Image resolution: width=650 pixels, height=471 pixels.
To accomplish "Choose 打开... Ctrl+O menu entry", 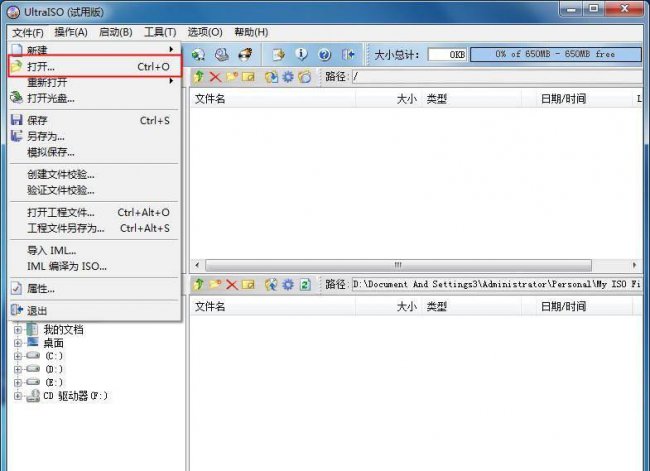I will (x=95, y=66).
